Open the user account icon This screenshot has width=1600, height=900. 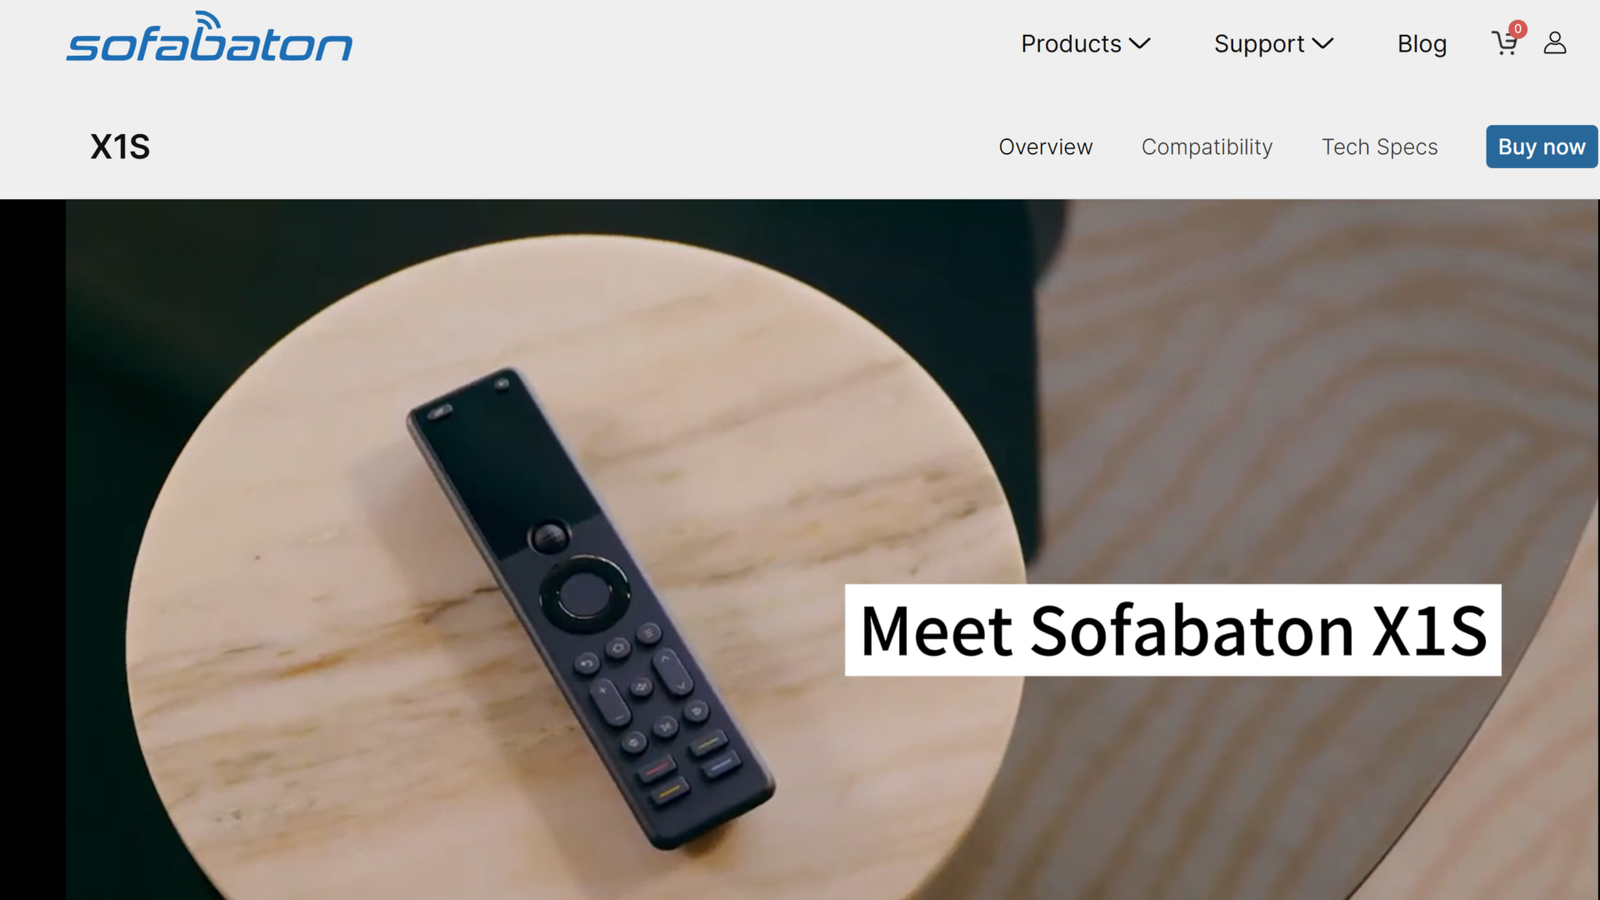click(1555, 43)
